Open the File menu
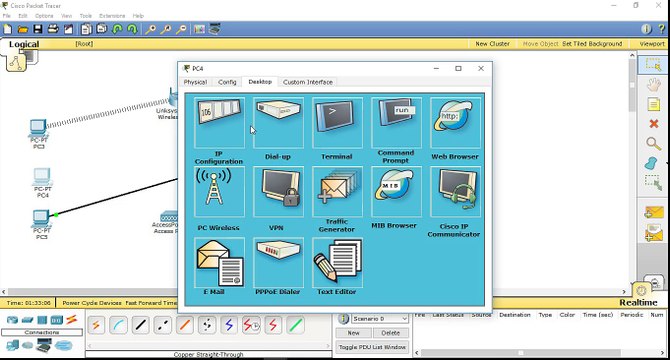 click(x=6, y=16)
